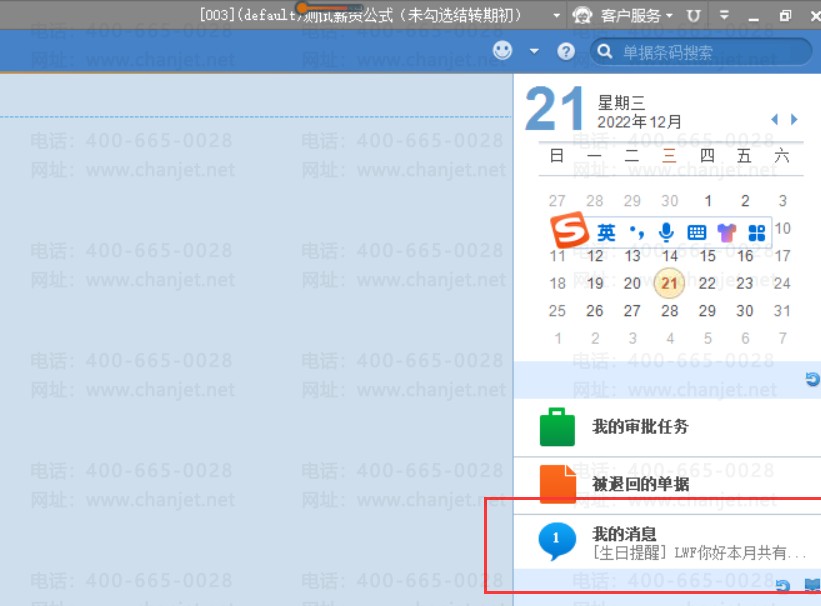Click the green briefcase approval icon
Viewport: 821px width, 606px height.
point(557,427)
